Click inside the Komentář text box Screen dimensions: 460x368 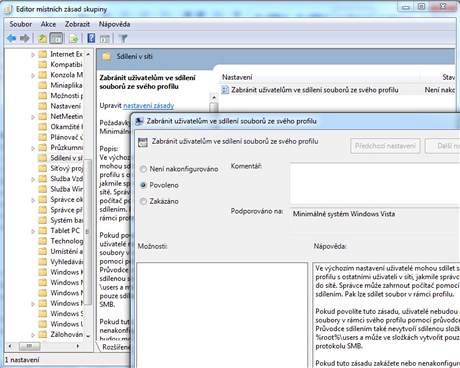point(375,183)
